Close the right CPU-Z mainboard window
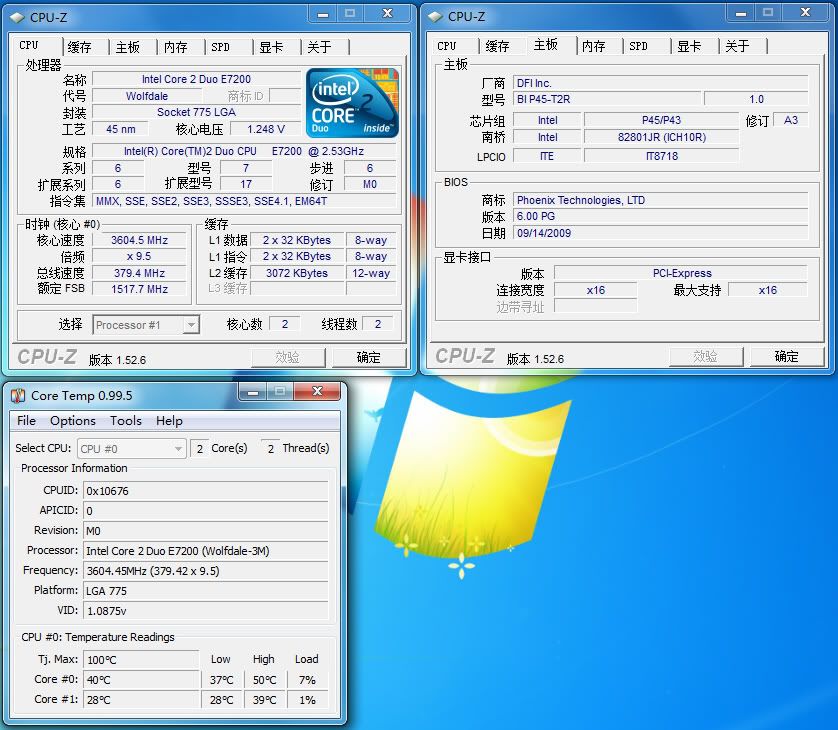 [x=805, y=13]
